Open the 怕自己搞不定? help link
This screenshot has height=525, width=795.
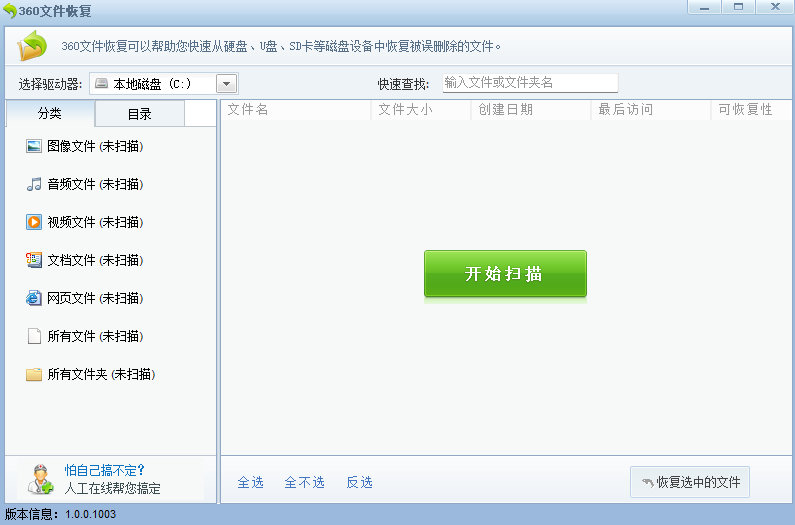(105, 470)
